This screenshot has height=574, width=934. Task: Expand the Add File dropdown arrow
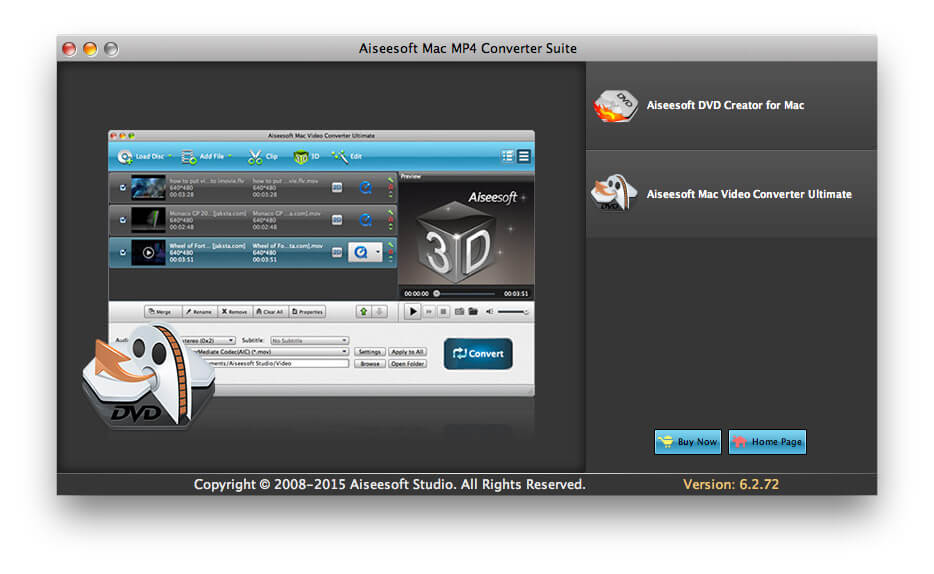pyautogui.click(x=230, y=156)
